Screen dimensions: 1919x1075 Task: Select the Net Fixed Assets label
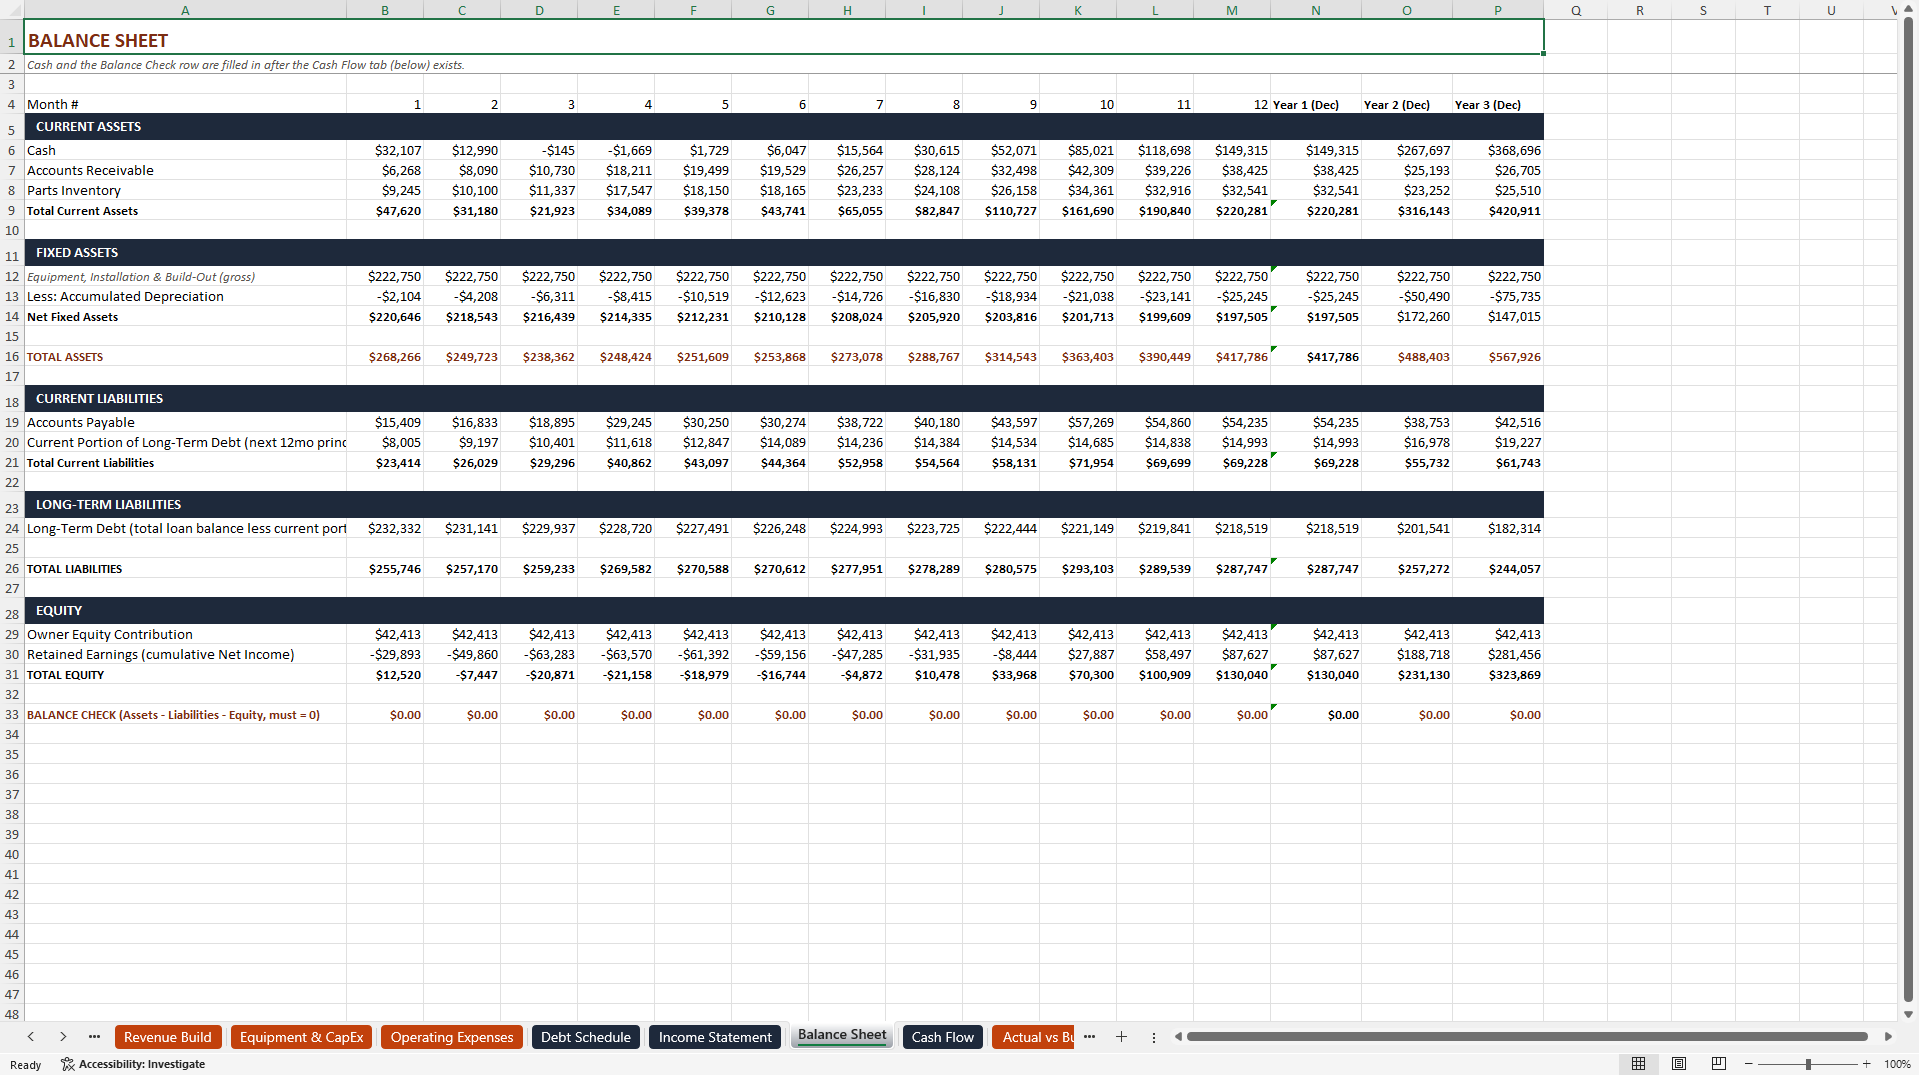coord(185,317)
